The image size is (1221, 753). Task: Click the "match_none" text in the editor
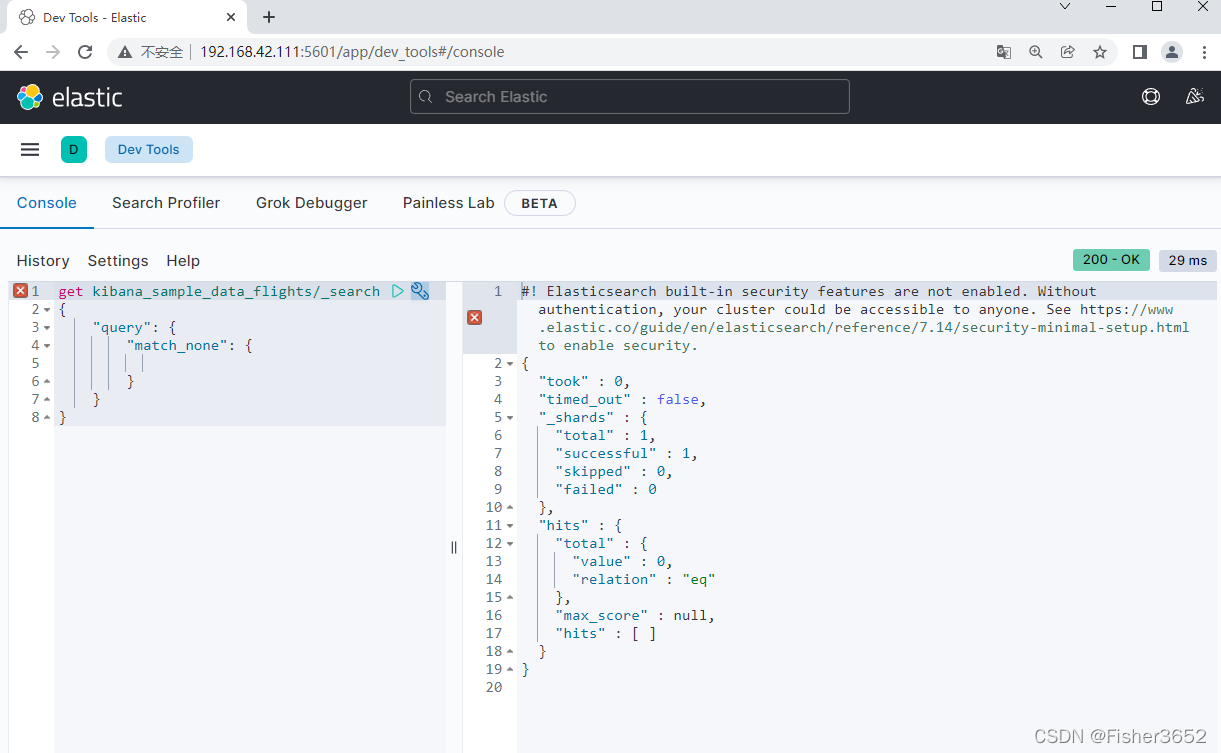pos(180,345)
